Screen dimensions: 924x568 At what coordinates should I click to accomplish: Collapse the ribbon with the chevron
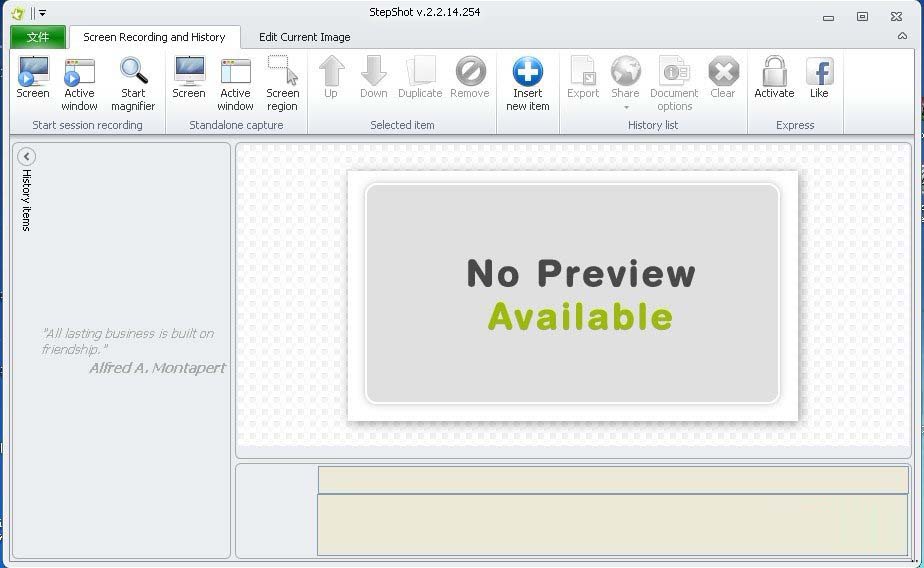click(x=902, y=37)
